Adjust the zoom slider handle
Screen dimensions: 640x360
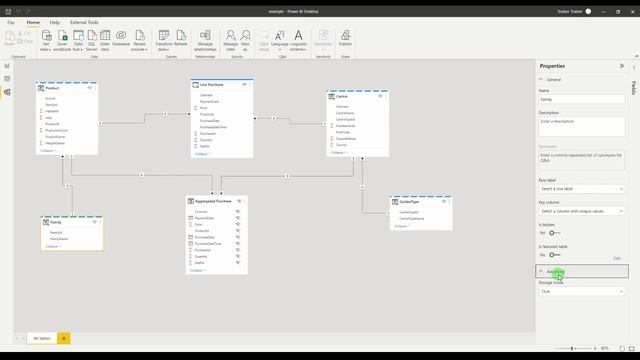point(572,349)
